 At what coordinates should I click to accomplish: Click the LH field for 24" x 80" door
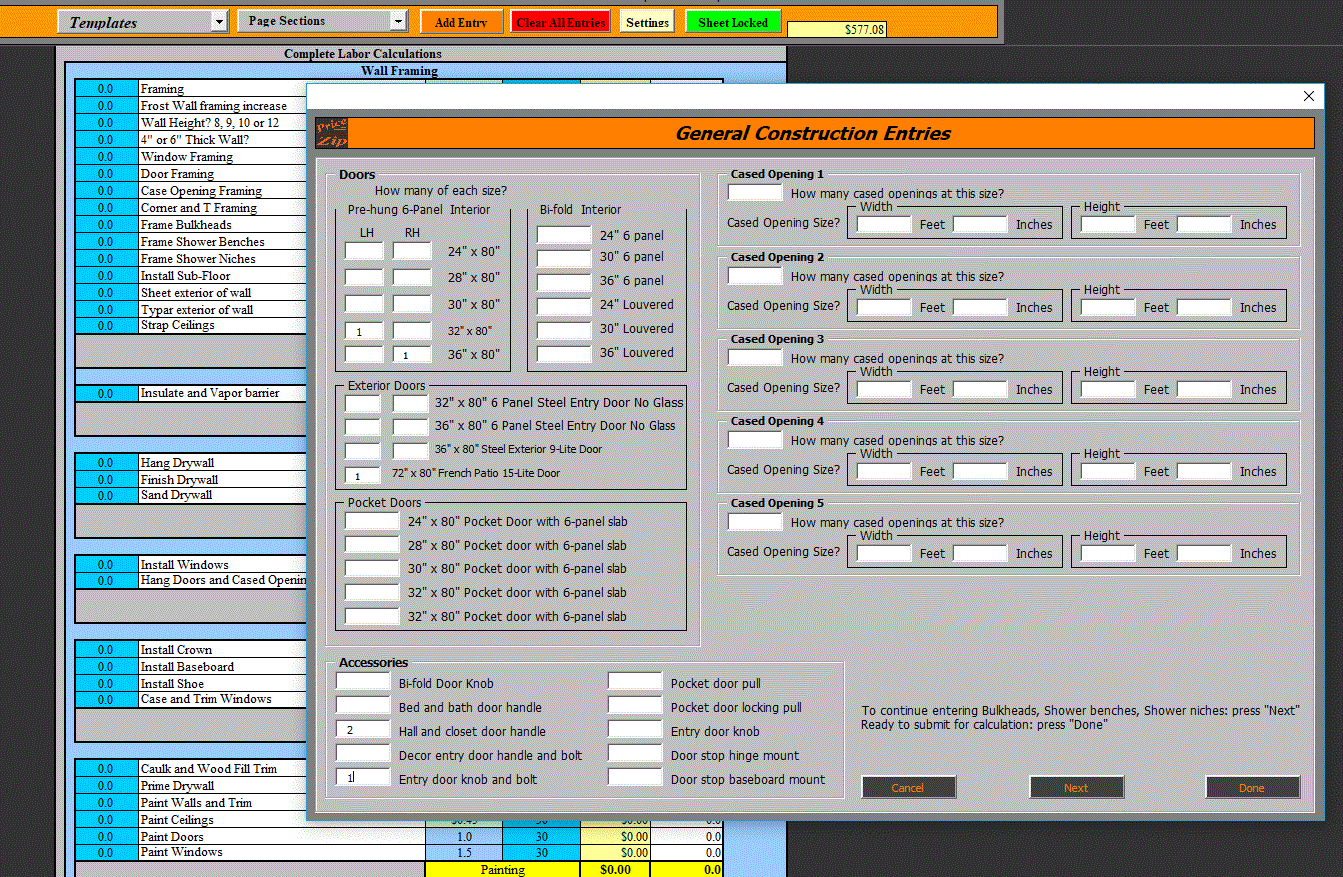(364, 251)
